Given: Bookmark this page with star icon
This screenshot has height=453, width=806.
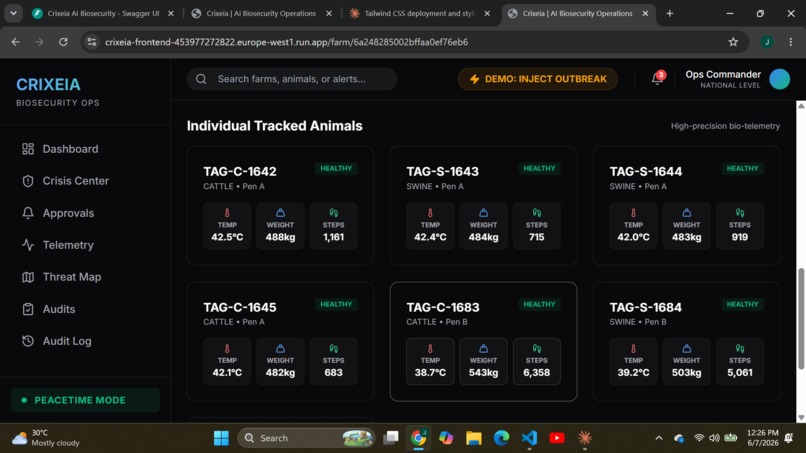Looking at the screenshot, I should pyautogui.click(x=733, y=42).
